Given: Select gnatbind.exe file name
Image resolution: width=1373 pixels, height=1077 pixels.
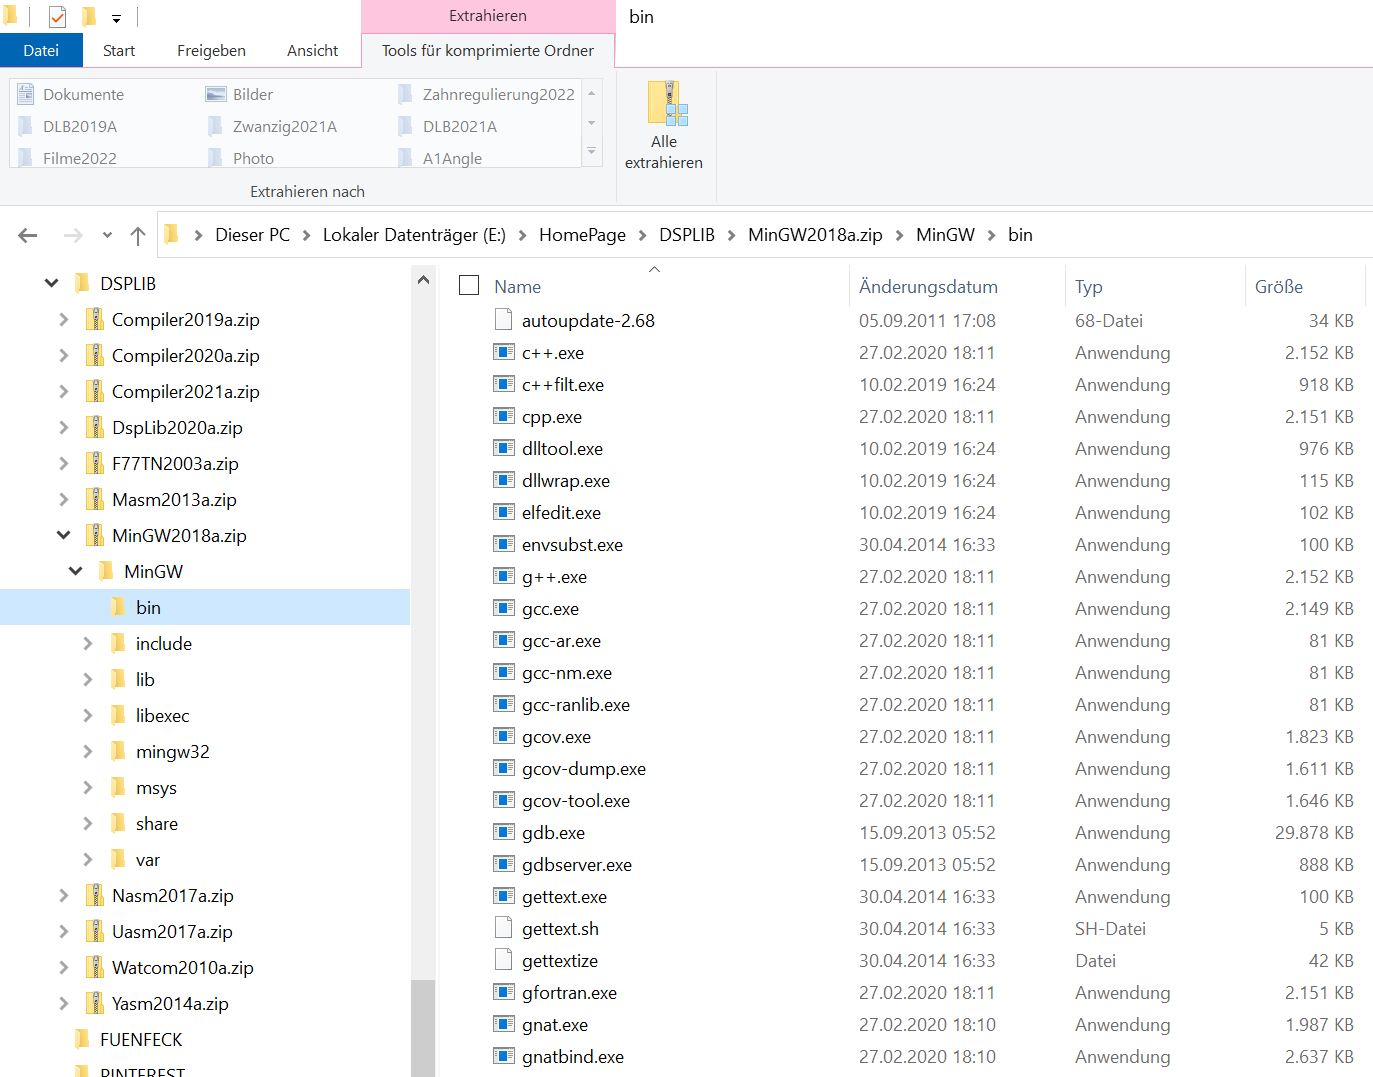Looking at the screenshot, I should coord(573,1057).
